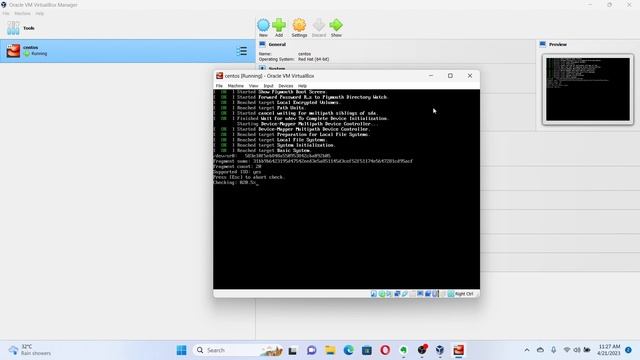Open the weather widget showing 32°C

tap(30, 350)
